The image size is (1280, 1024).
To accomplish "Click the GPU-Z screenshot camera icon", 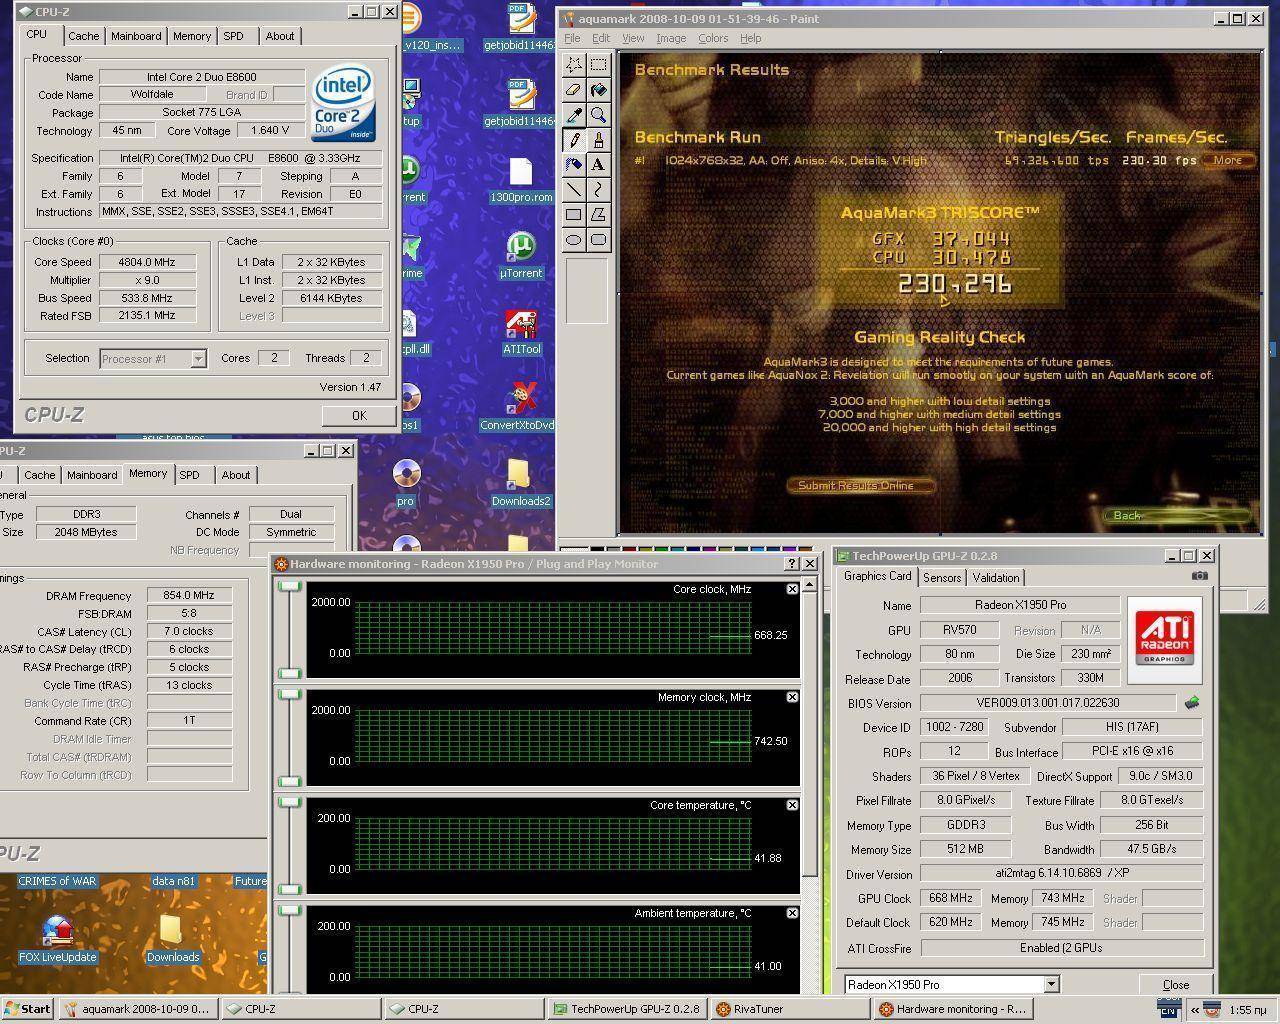I will click(1200, 576).
